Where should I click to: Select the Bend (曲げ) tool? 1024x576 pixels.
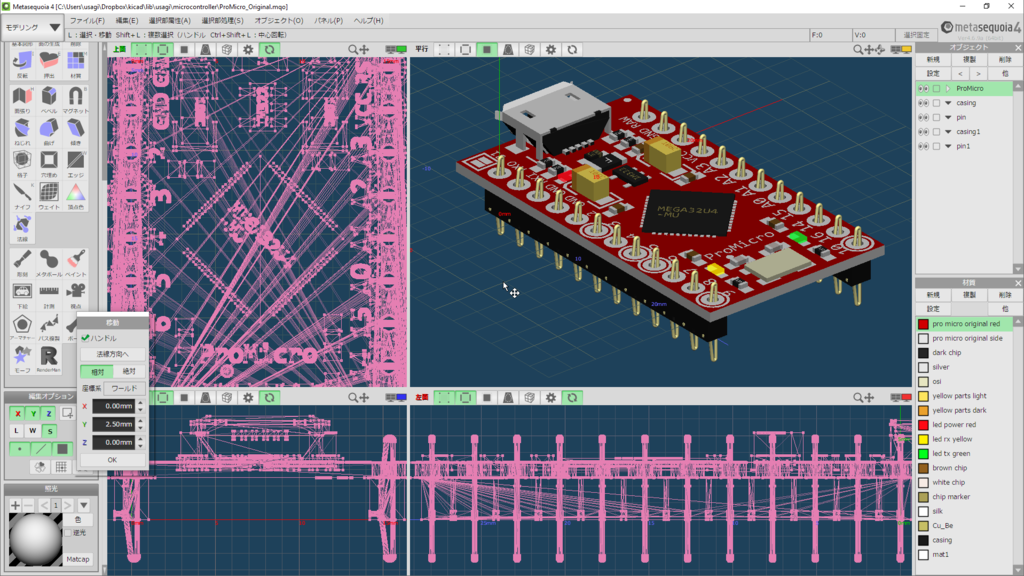point(49,132)
